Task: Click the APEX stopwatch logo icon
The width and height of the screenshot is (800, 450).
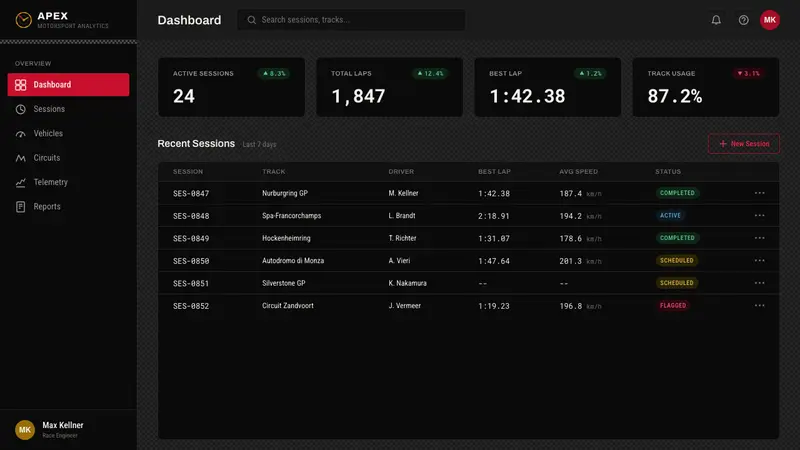Action: coord(23,20)
